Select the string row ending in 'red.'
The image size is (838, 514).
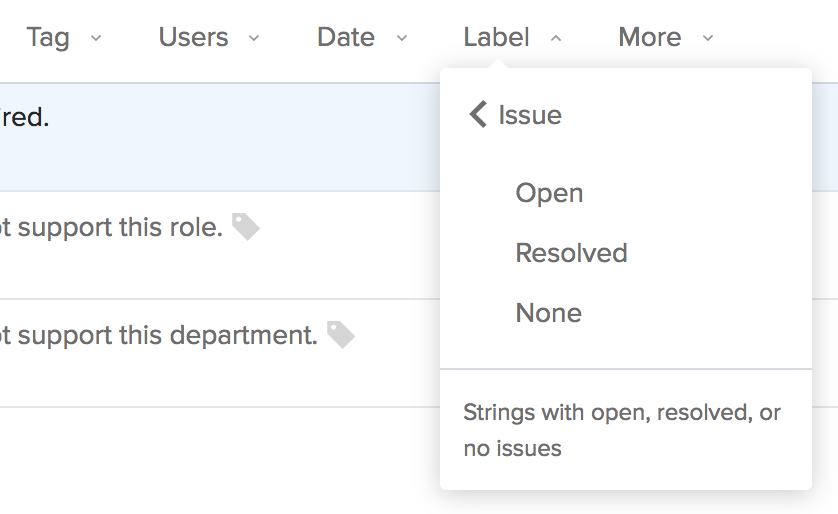[220, 137]
